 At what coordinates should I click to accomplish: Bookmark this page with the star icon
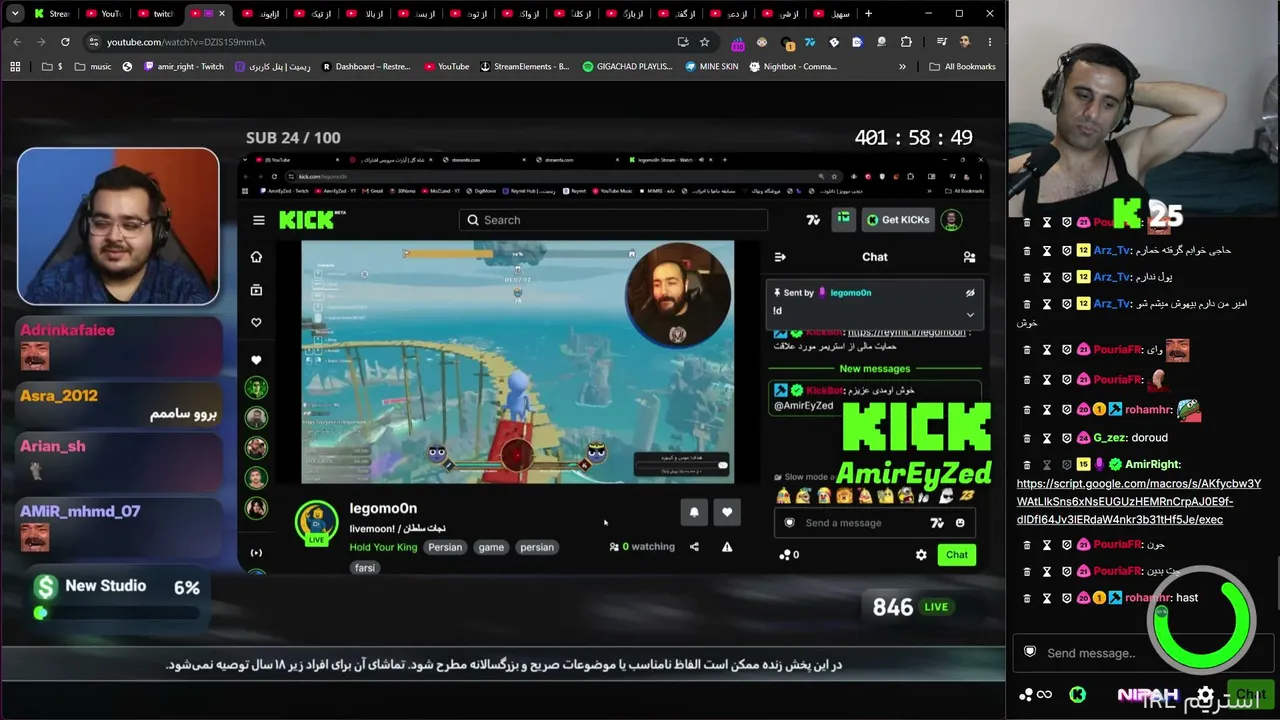point(705,42)
